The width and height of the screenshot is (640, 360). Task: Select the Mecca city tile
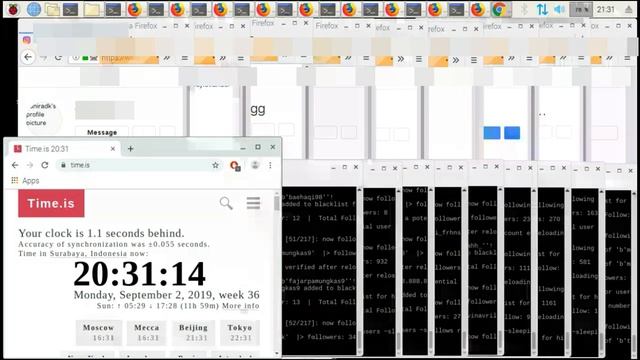click(147, 332)
